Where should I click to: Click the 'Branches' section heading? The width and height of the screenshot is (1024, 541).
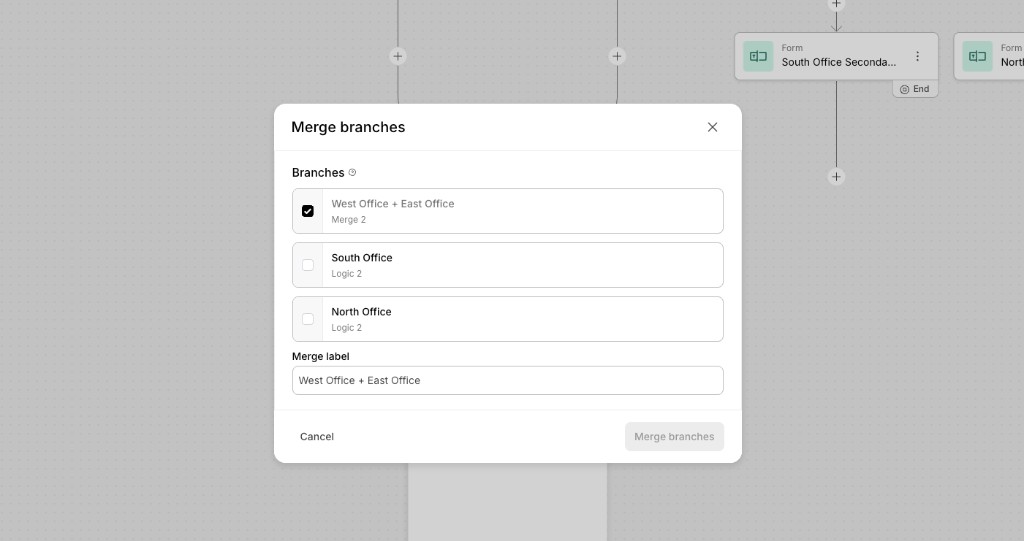[318, 172]
